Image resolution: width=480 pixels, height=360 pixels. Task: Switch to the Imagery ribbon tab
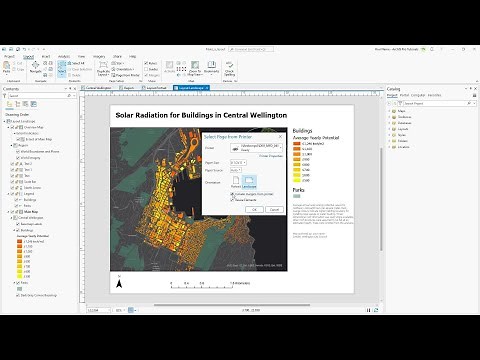(99, 57)
